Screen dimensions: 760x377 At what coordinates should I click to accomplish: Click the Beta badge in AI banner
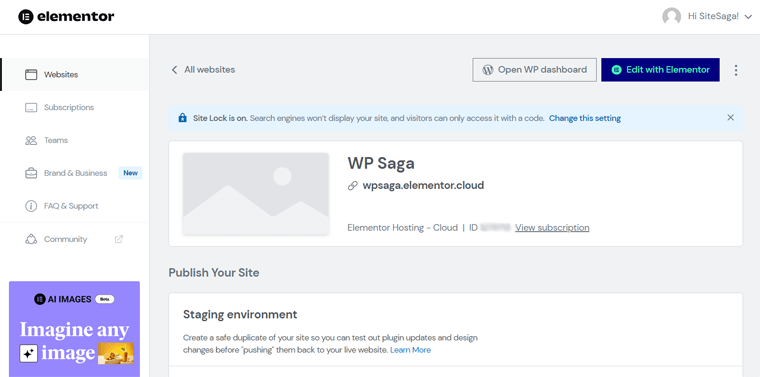104,299
